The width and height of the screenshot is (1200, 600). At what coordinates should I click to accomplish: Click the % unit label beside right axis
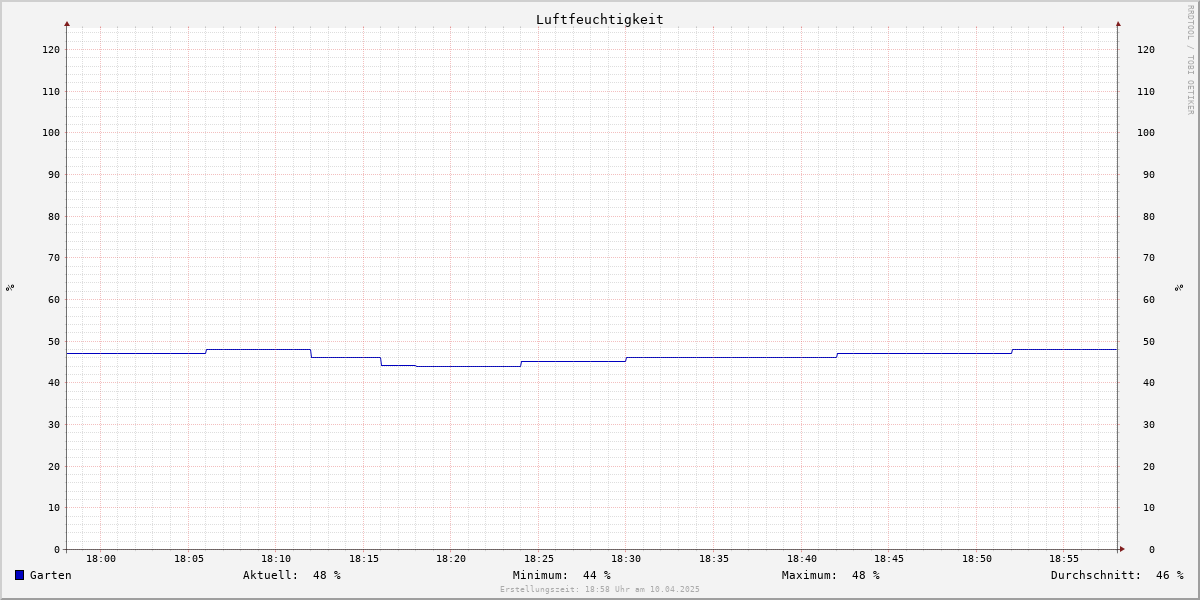[x=1179, y=288]
